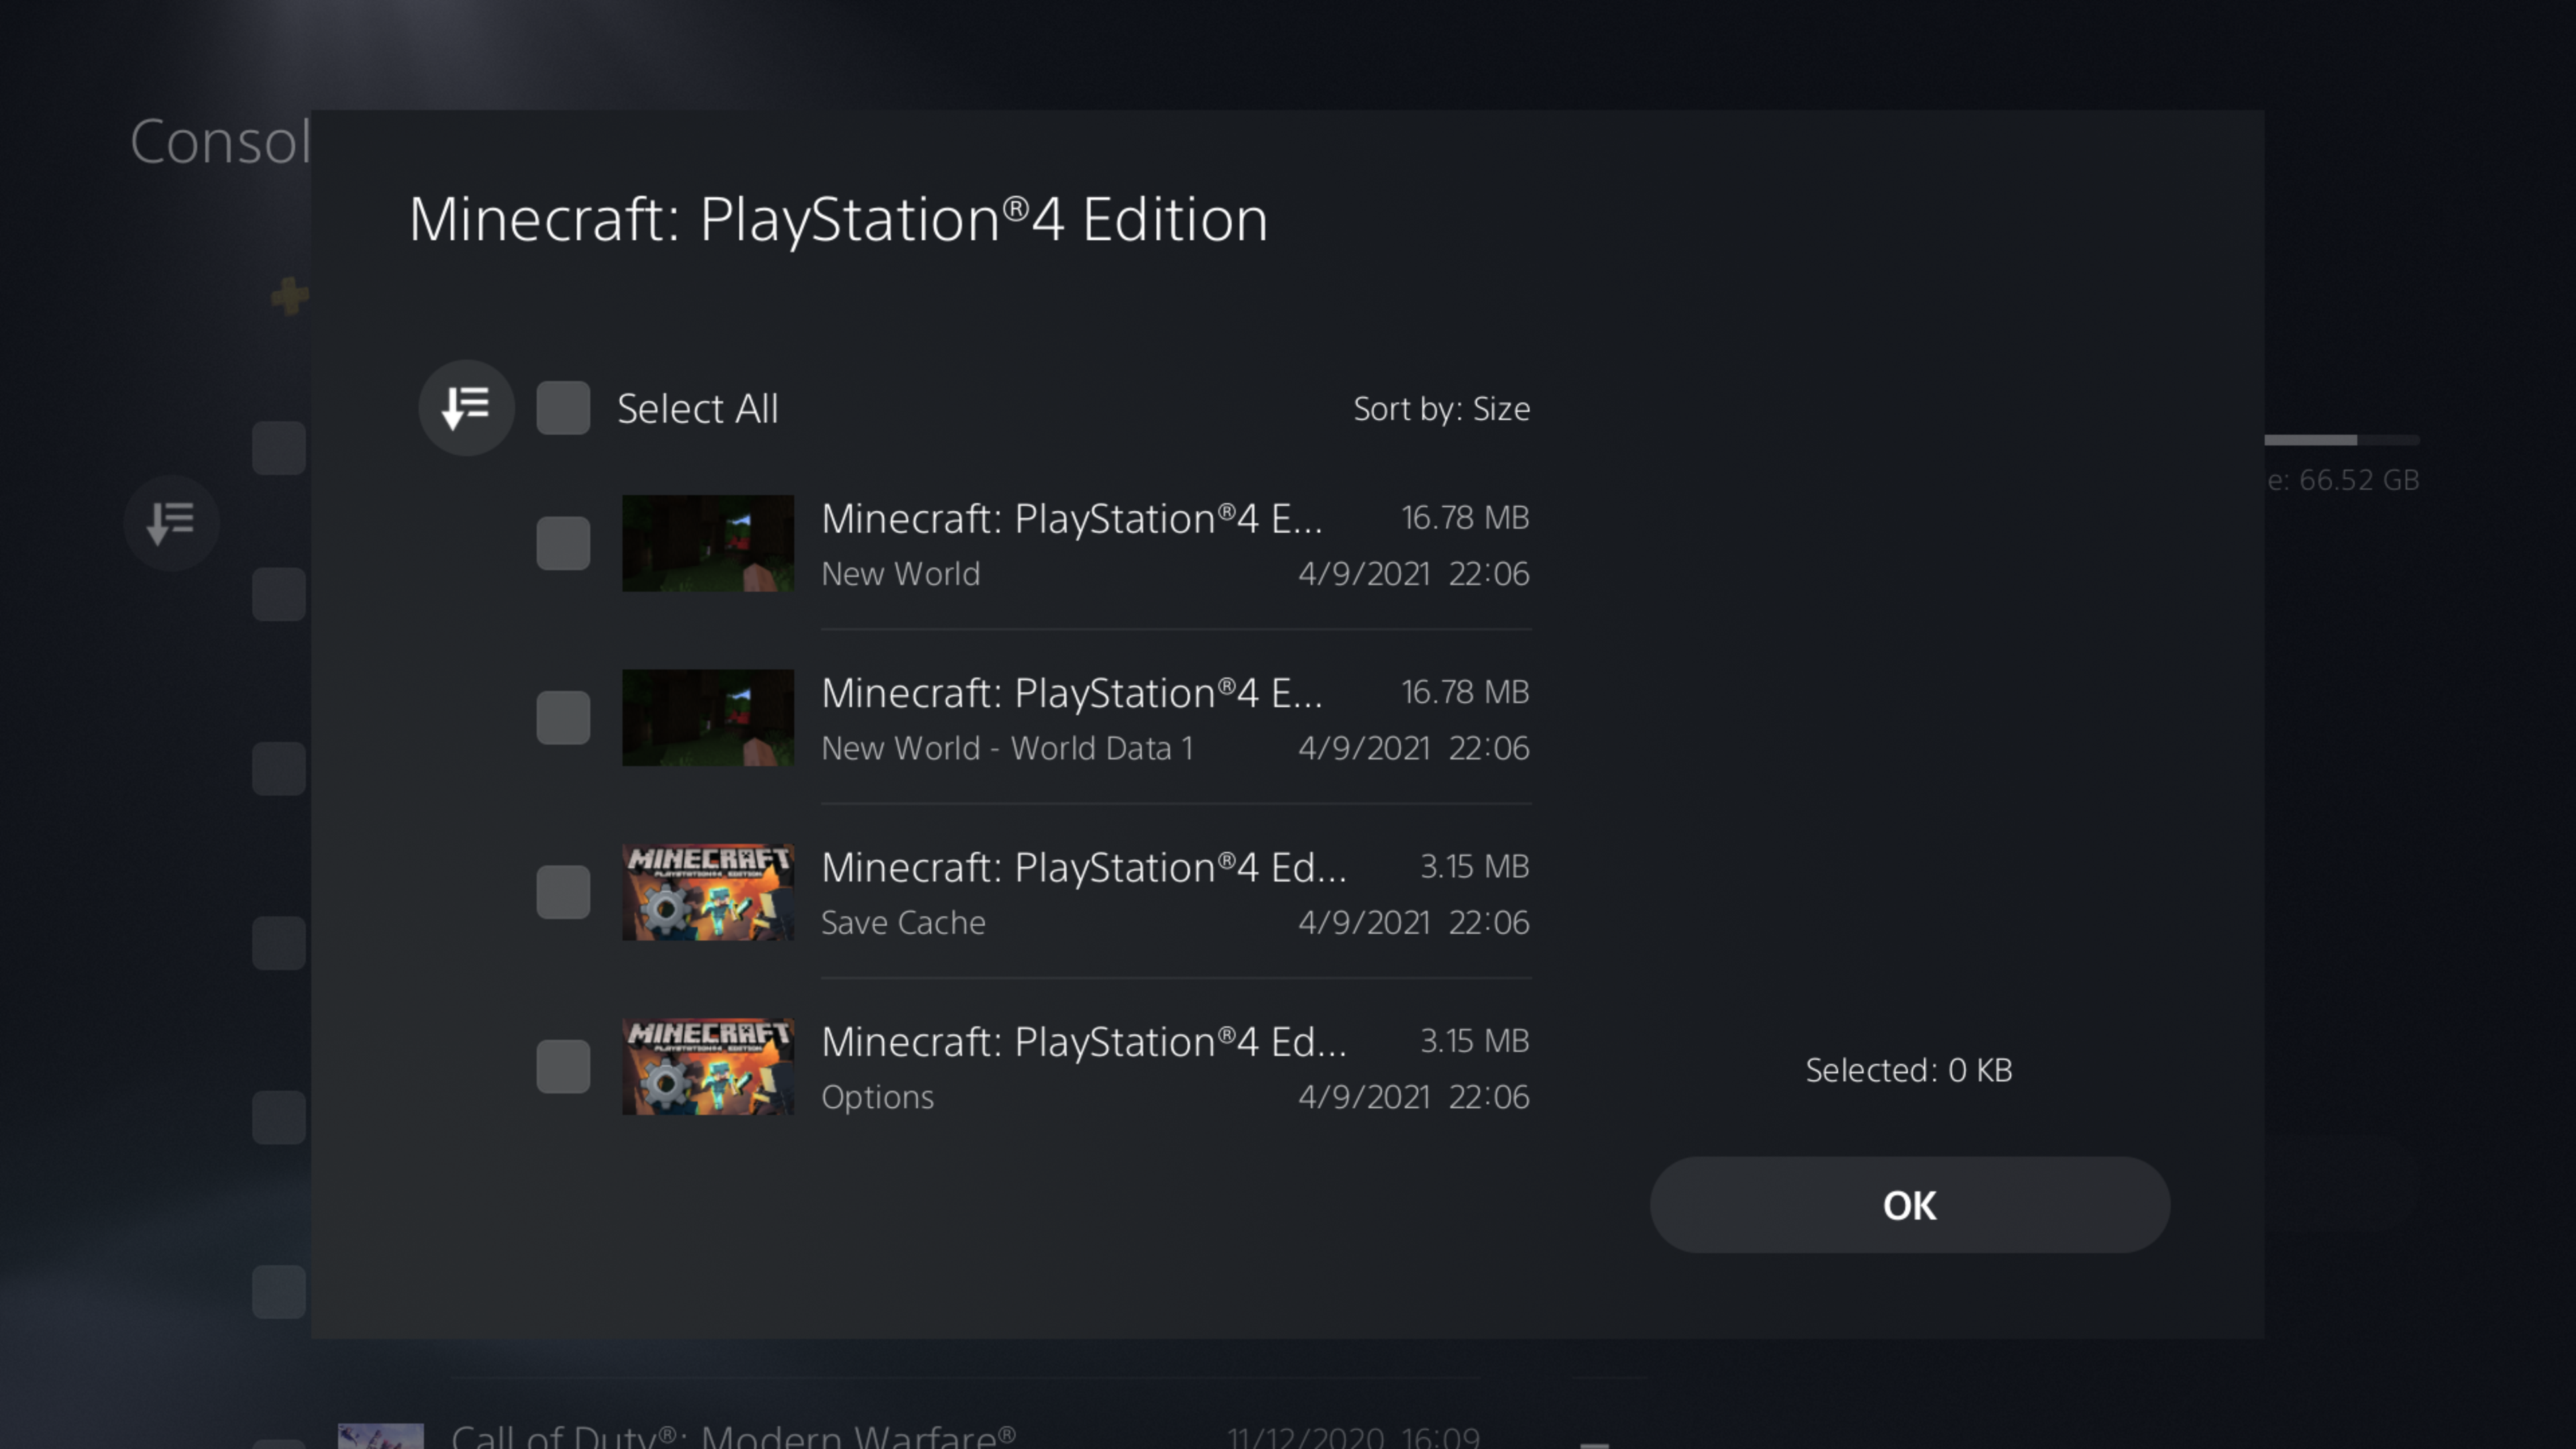Tick the Select All checkbox
Viewport: 2576px width, 1449px height.
[x=563, y=408]
